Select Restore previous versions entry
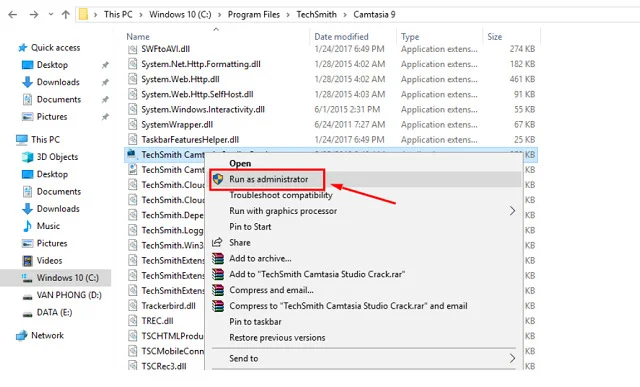This screenshot has width=640, height=387. [x=277, y=338]
